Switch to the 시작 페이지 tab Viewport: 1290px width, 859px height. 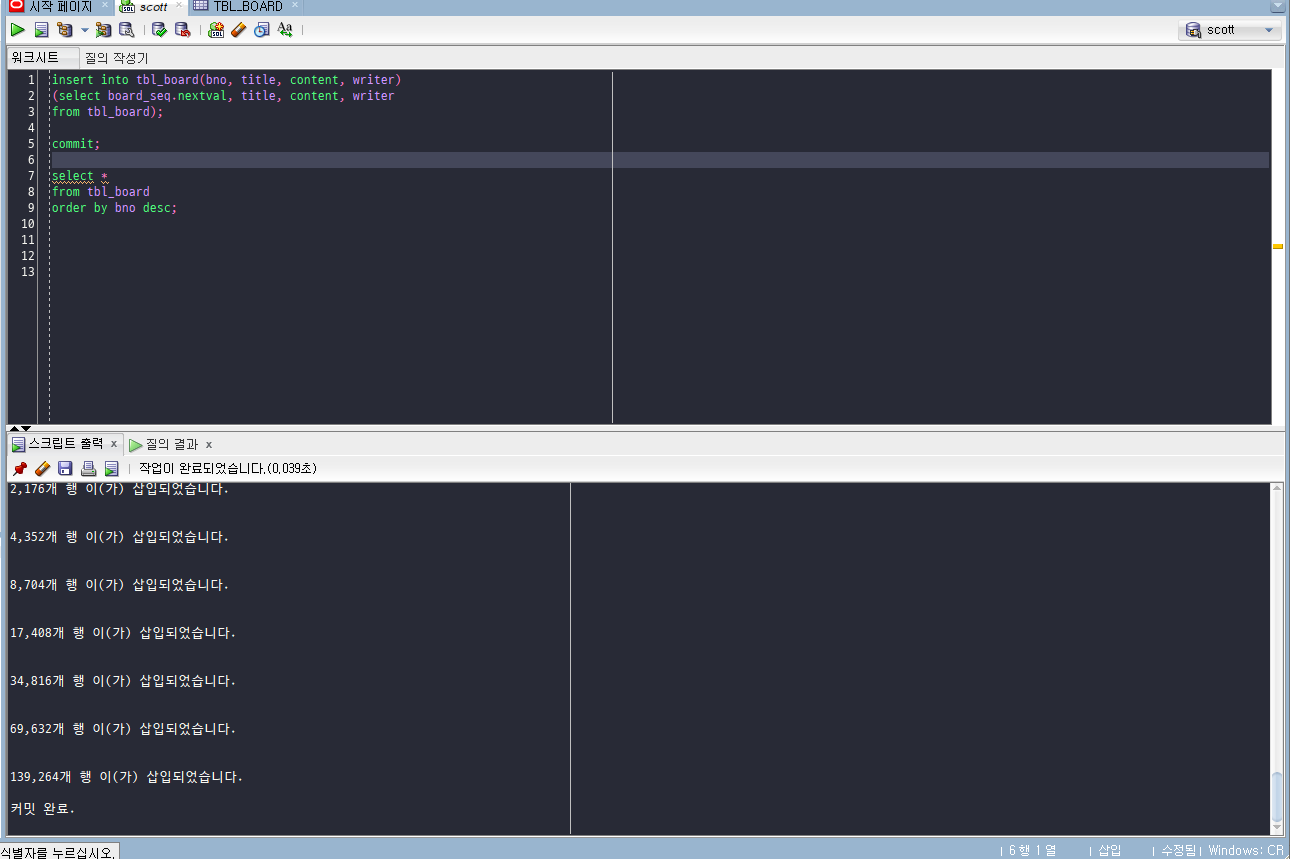pyautogui.click(x=60, y=6)
